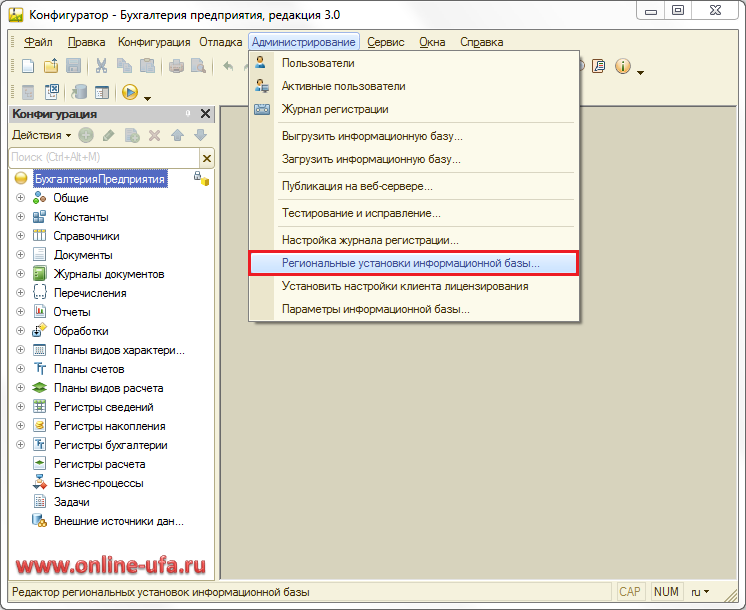Close the Конфигурация panel

tap(206, 114)
